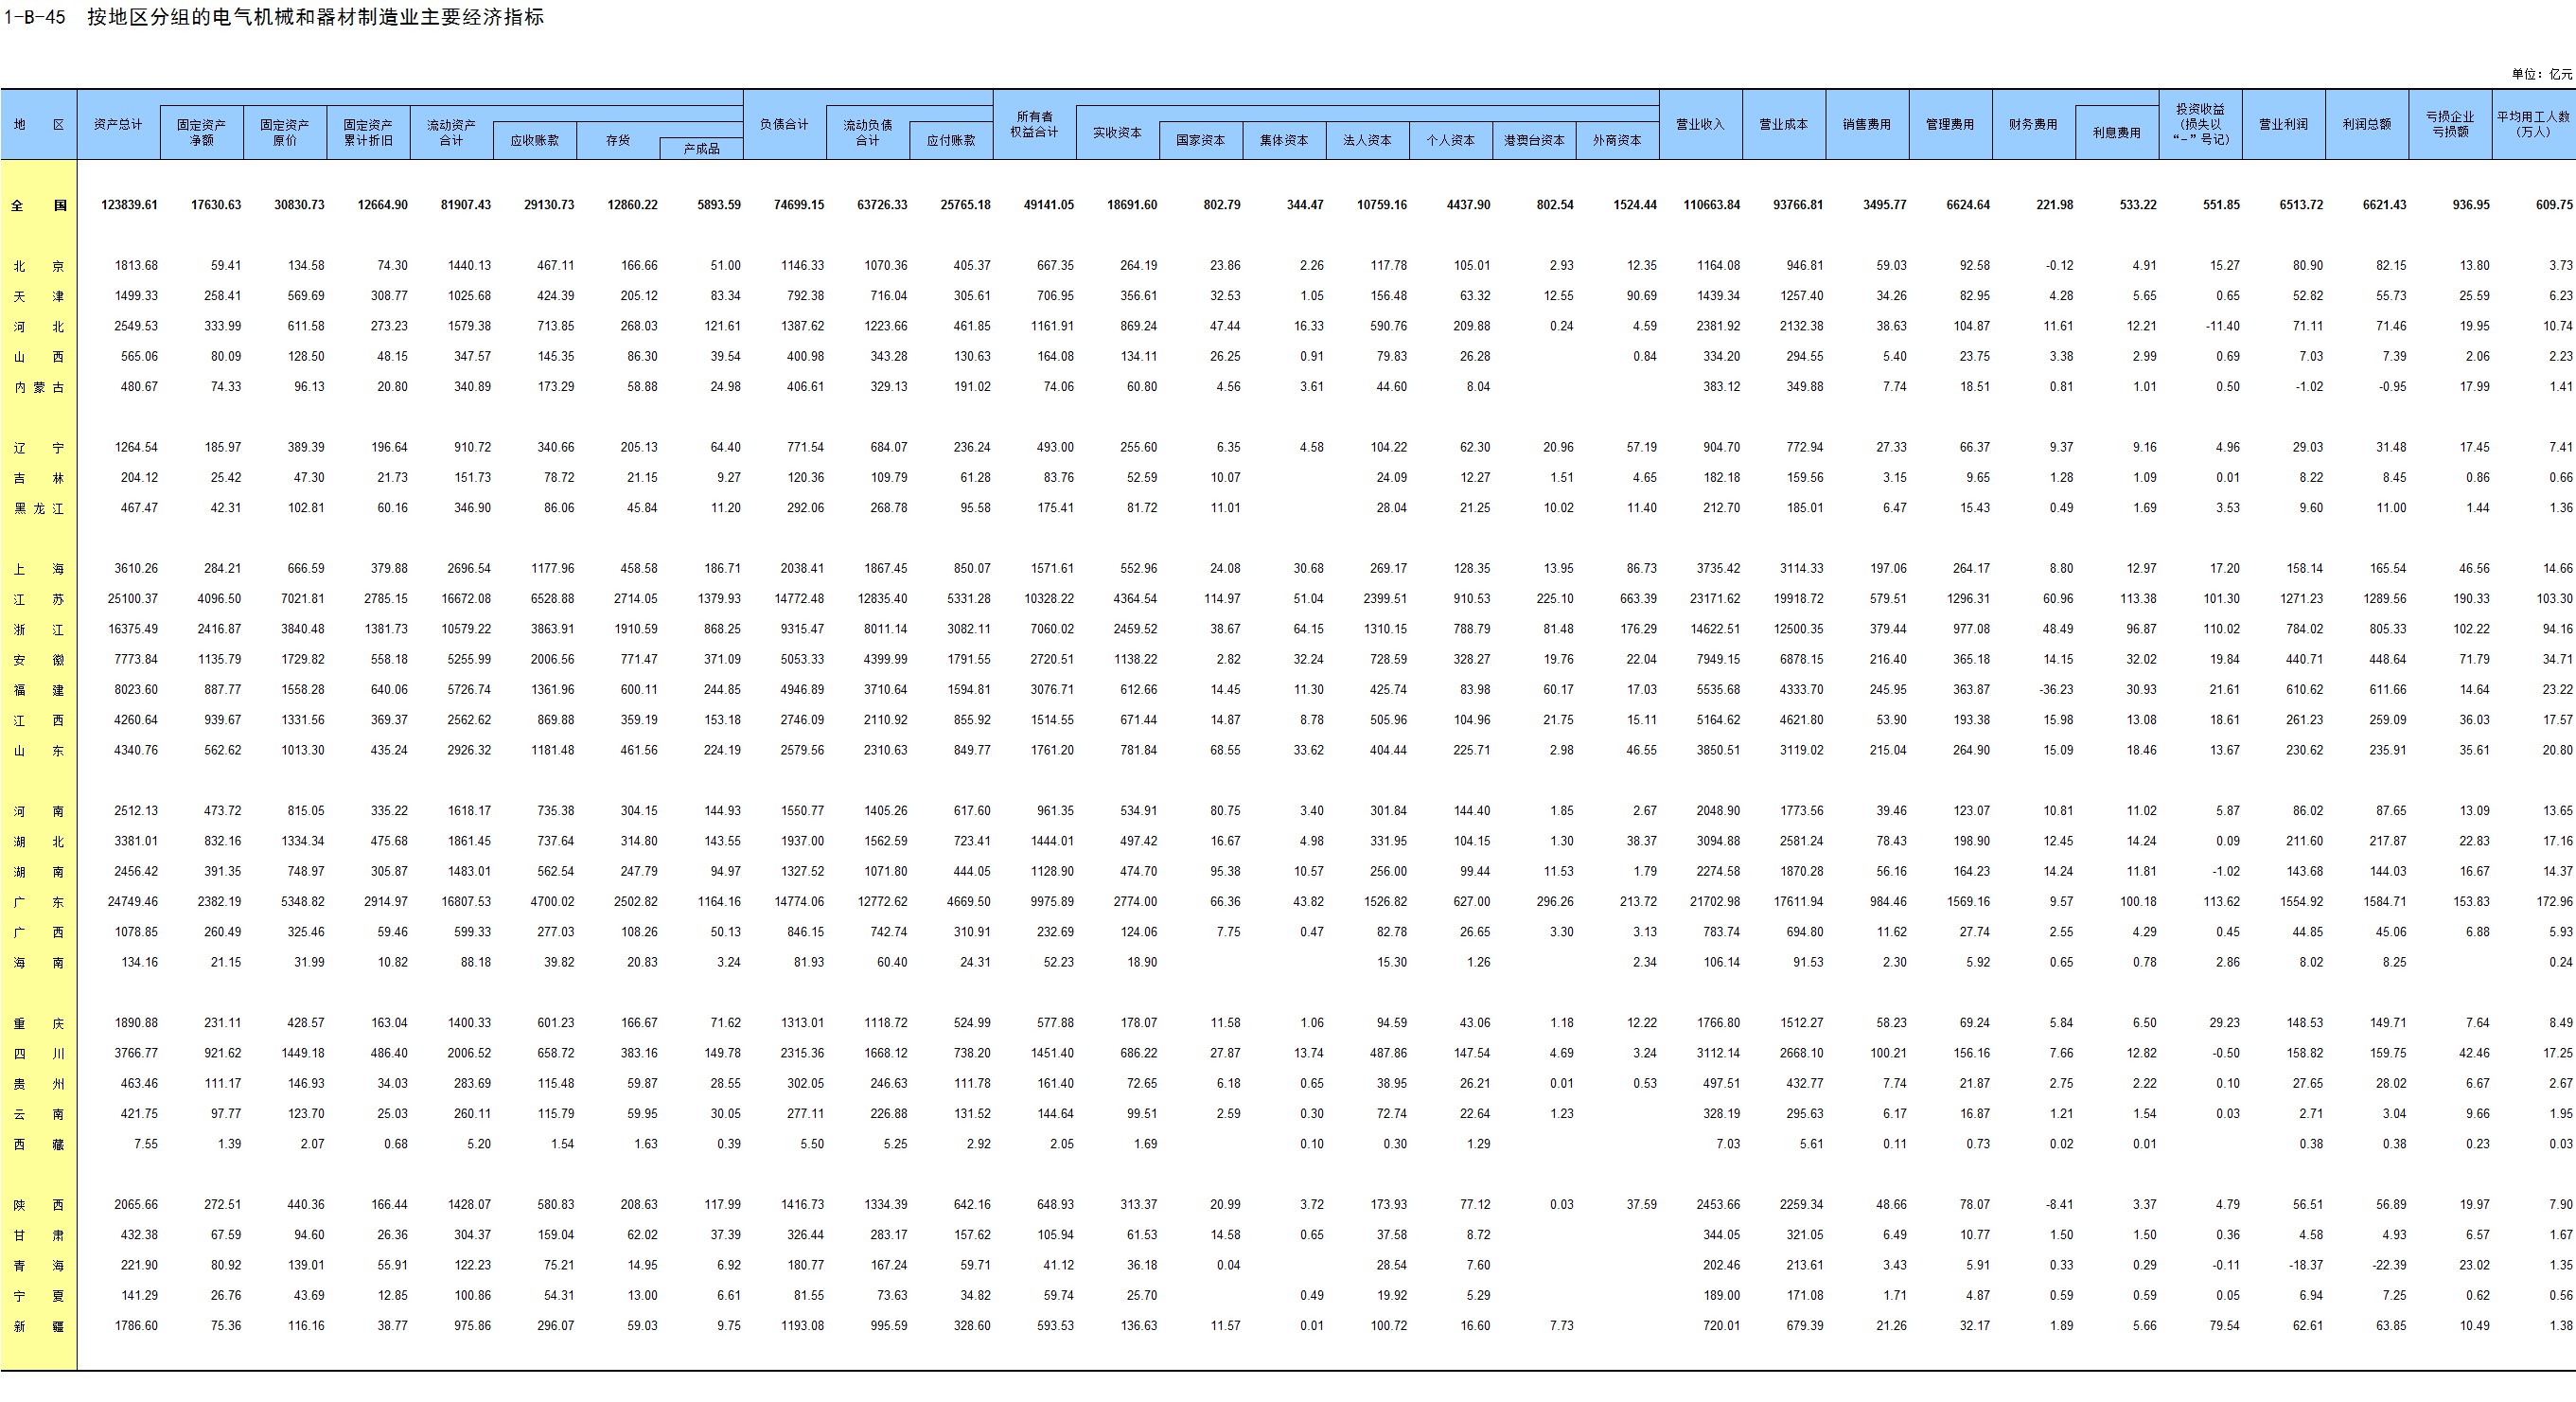This screenshot has height=1402, width=2576.
Task: Select the 江苏 row label cell
Action: (39, 599)
